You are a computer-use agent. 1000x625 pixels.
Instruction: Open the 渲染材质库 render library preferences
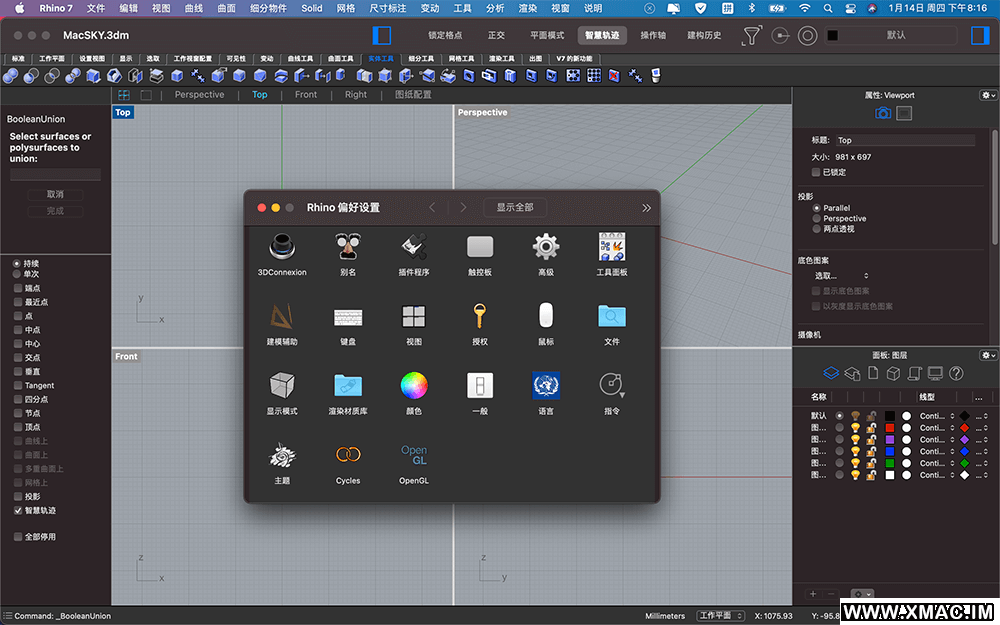(x=348, y=393)
